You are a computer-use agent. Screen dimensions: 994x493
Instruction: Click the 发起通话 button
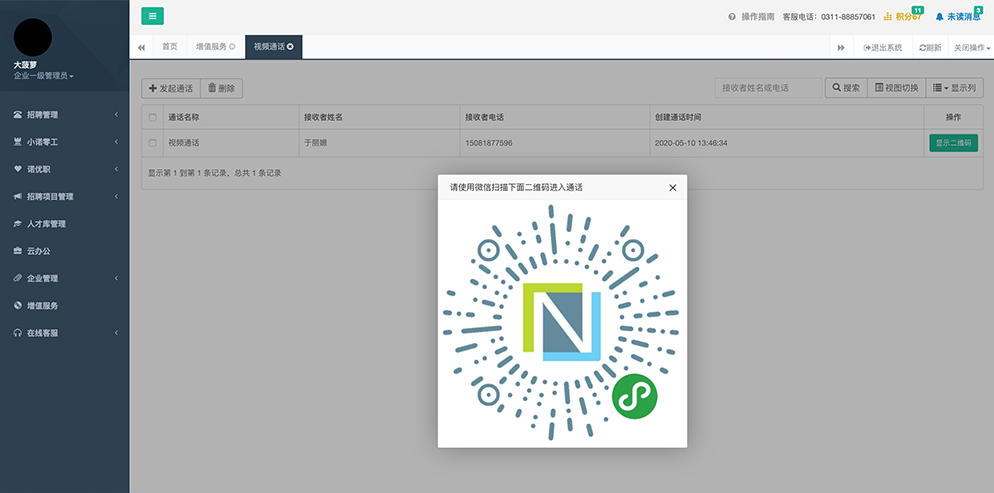171,88
